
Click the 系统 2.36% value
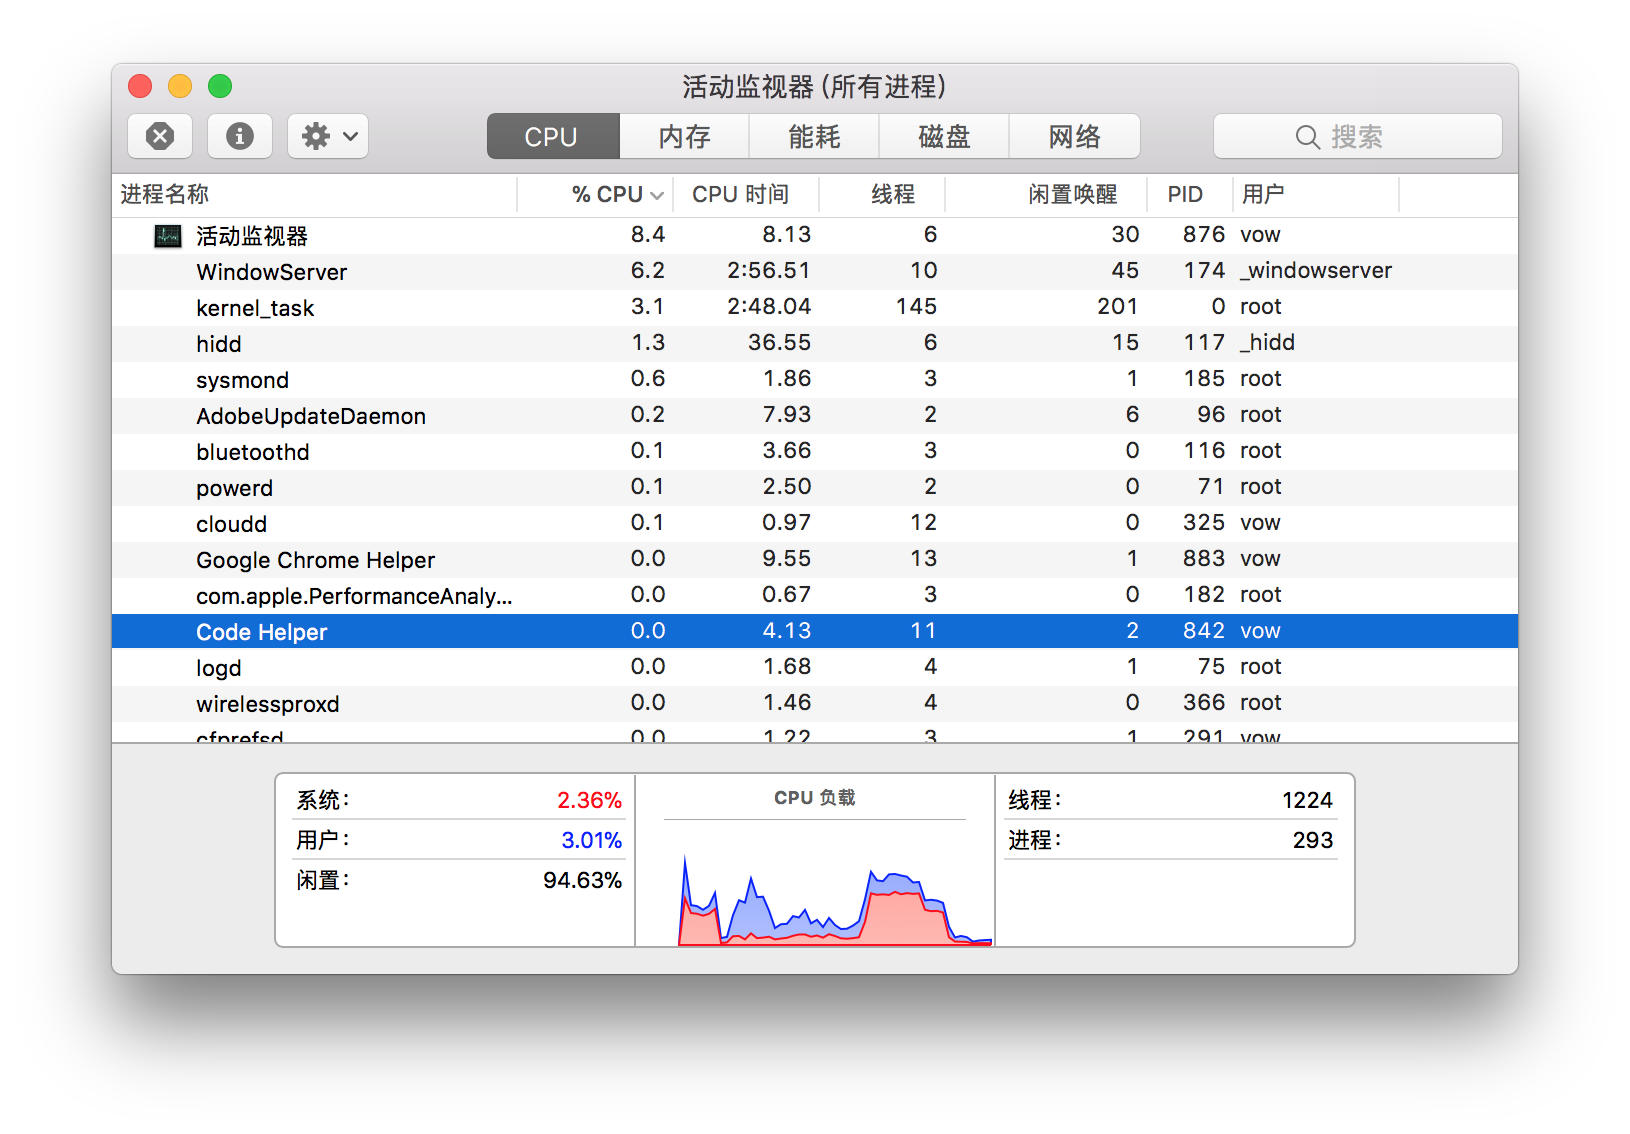point(589,800)
